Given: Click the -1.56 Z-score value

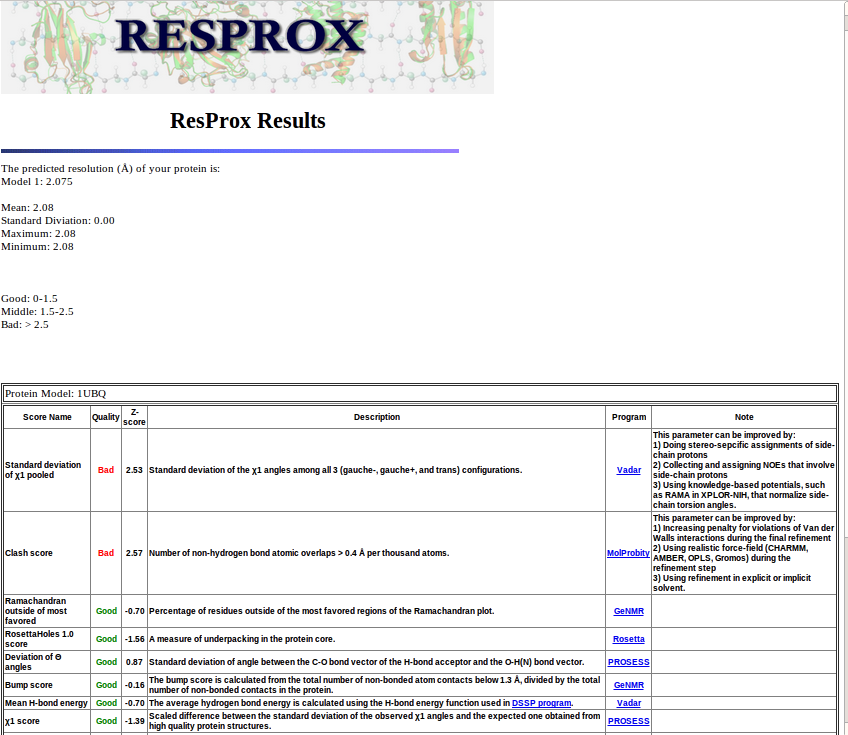Looking at the screenshot, I should coord(134,639).
